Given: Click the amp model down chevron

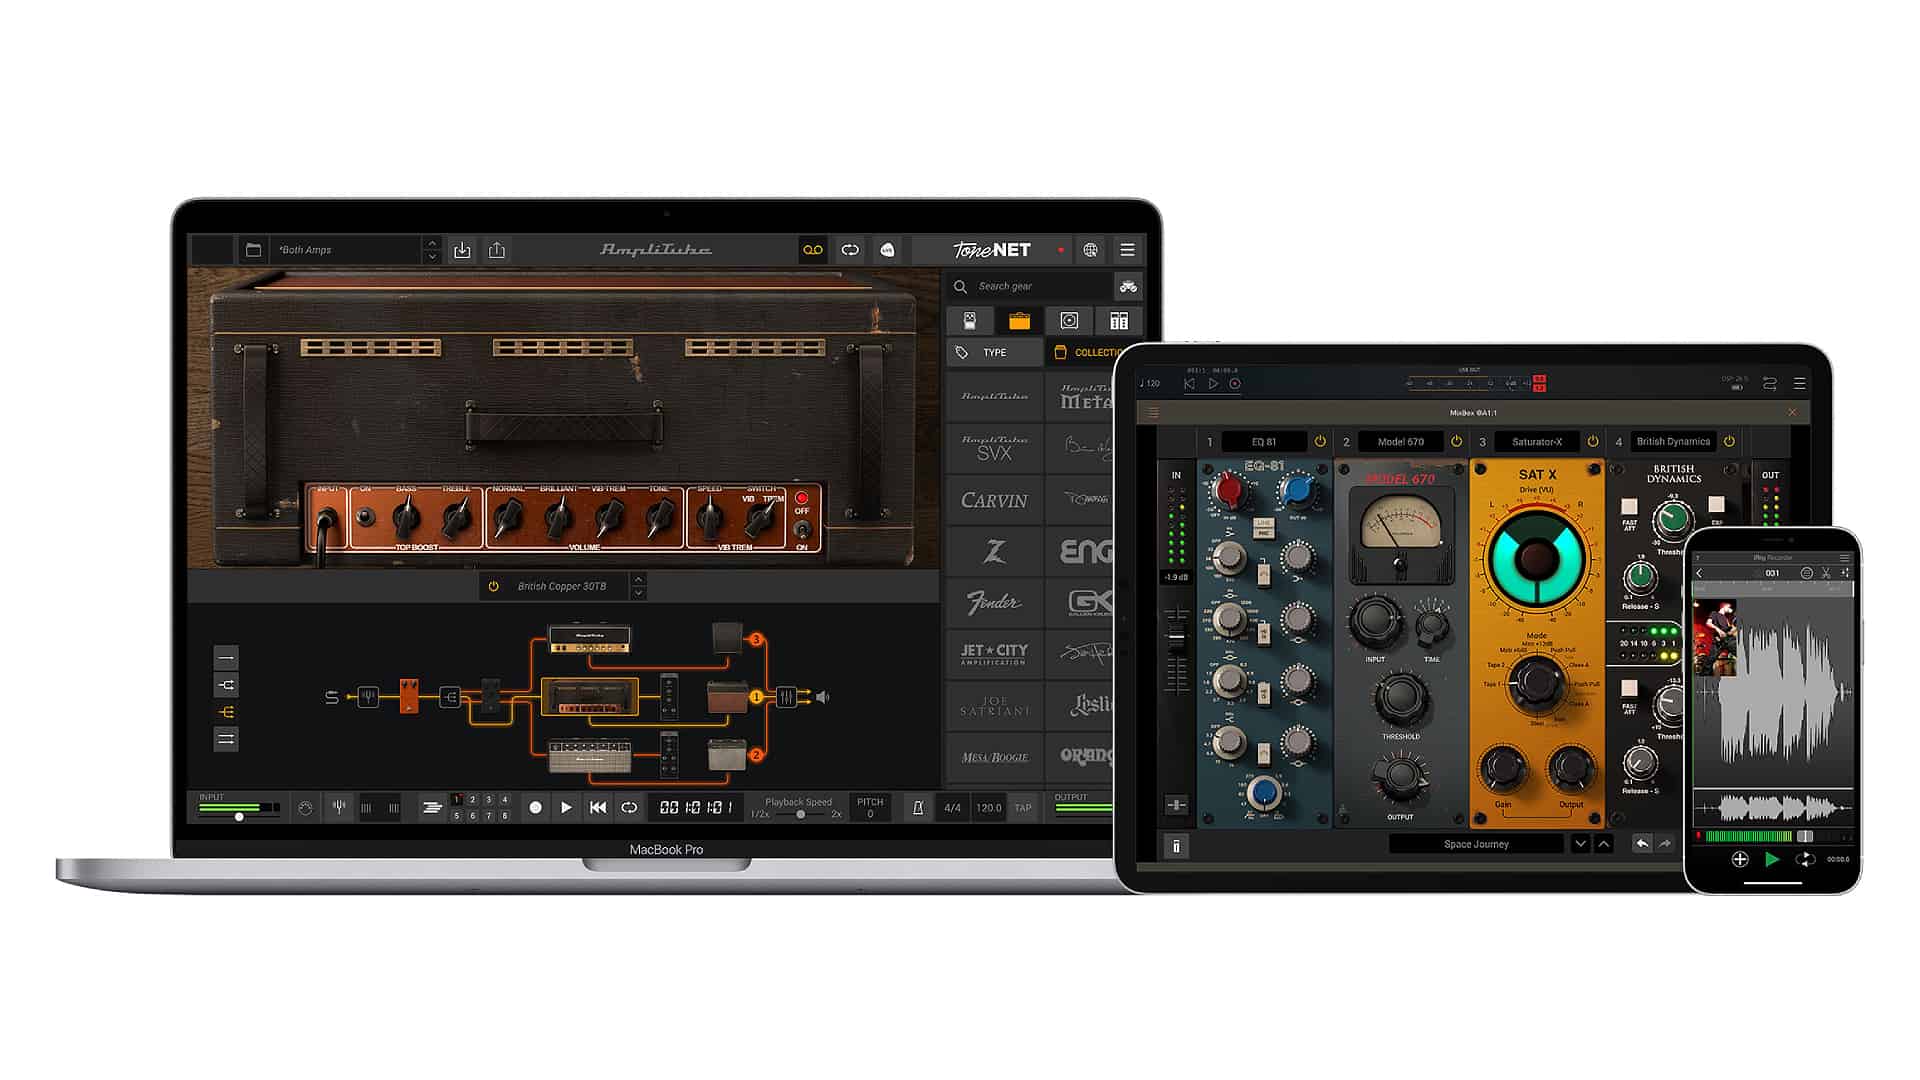Looking at the screenshot, I should click(638, 594).
